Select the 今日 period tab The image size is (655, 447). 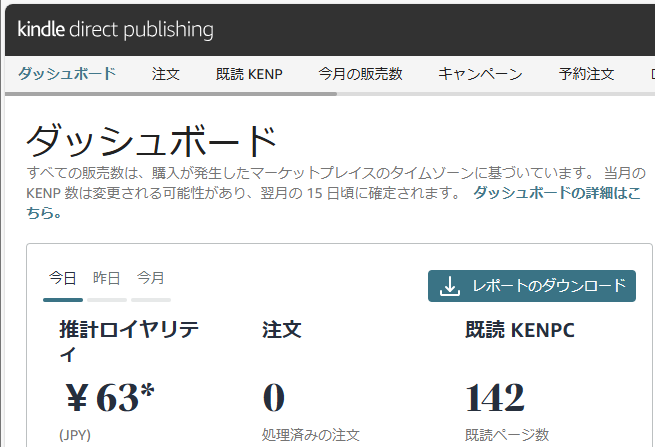click(63, 278)
